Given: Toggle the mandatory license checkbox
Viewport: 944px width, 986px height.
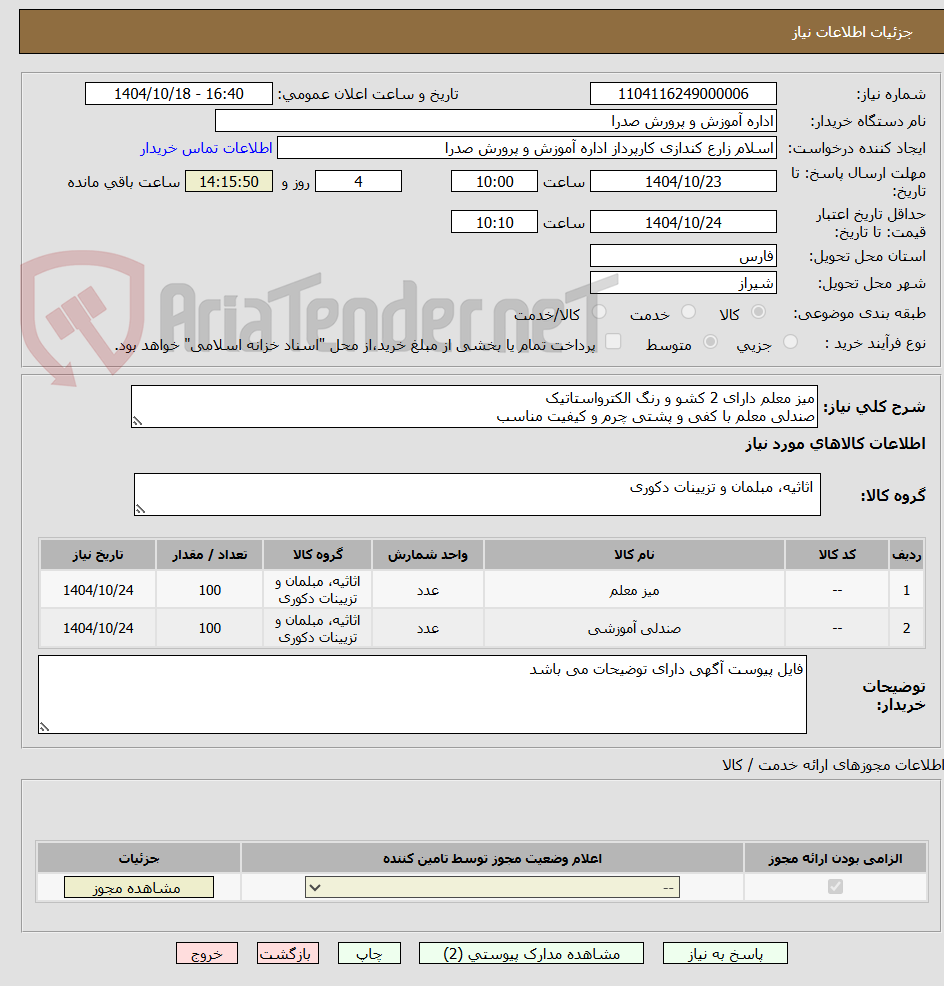Looking at the screenshot, I should click(835, 887).
